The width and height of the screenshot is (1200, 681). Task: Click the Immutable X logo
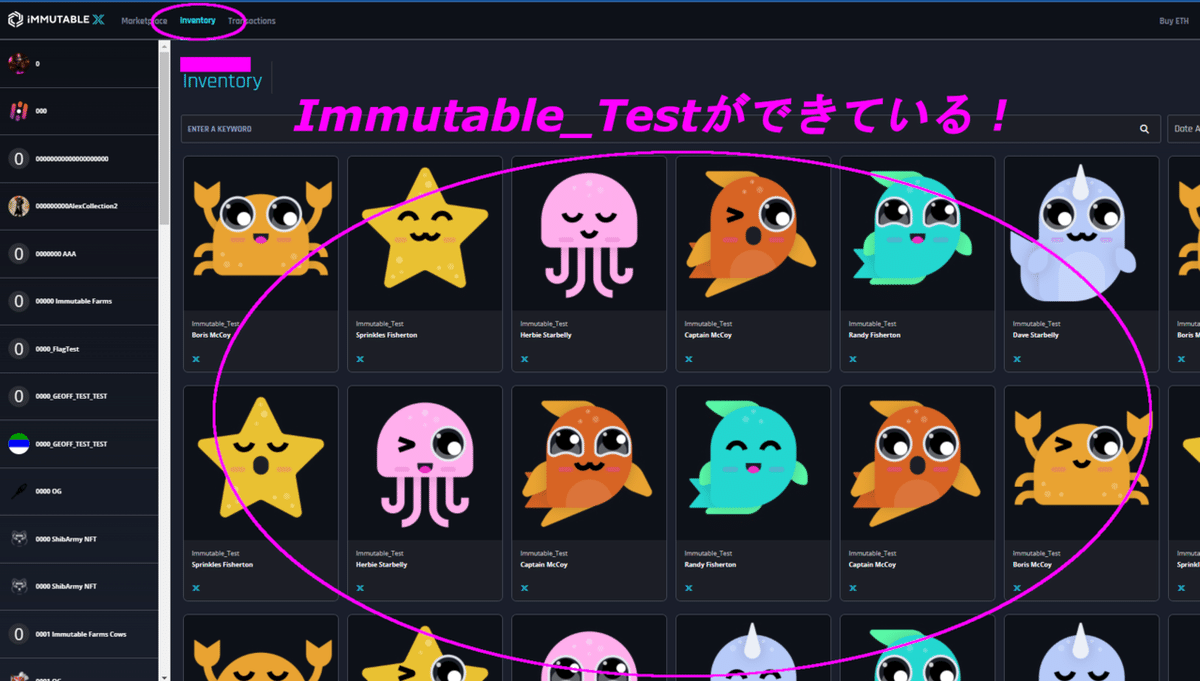[57, 20]
